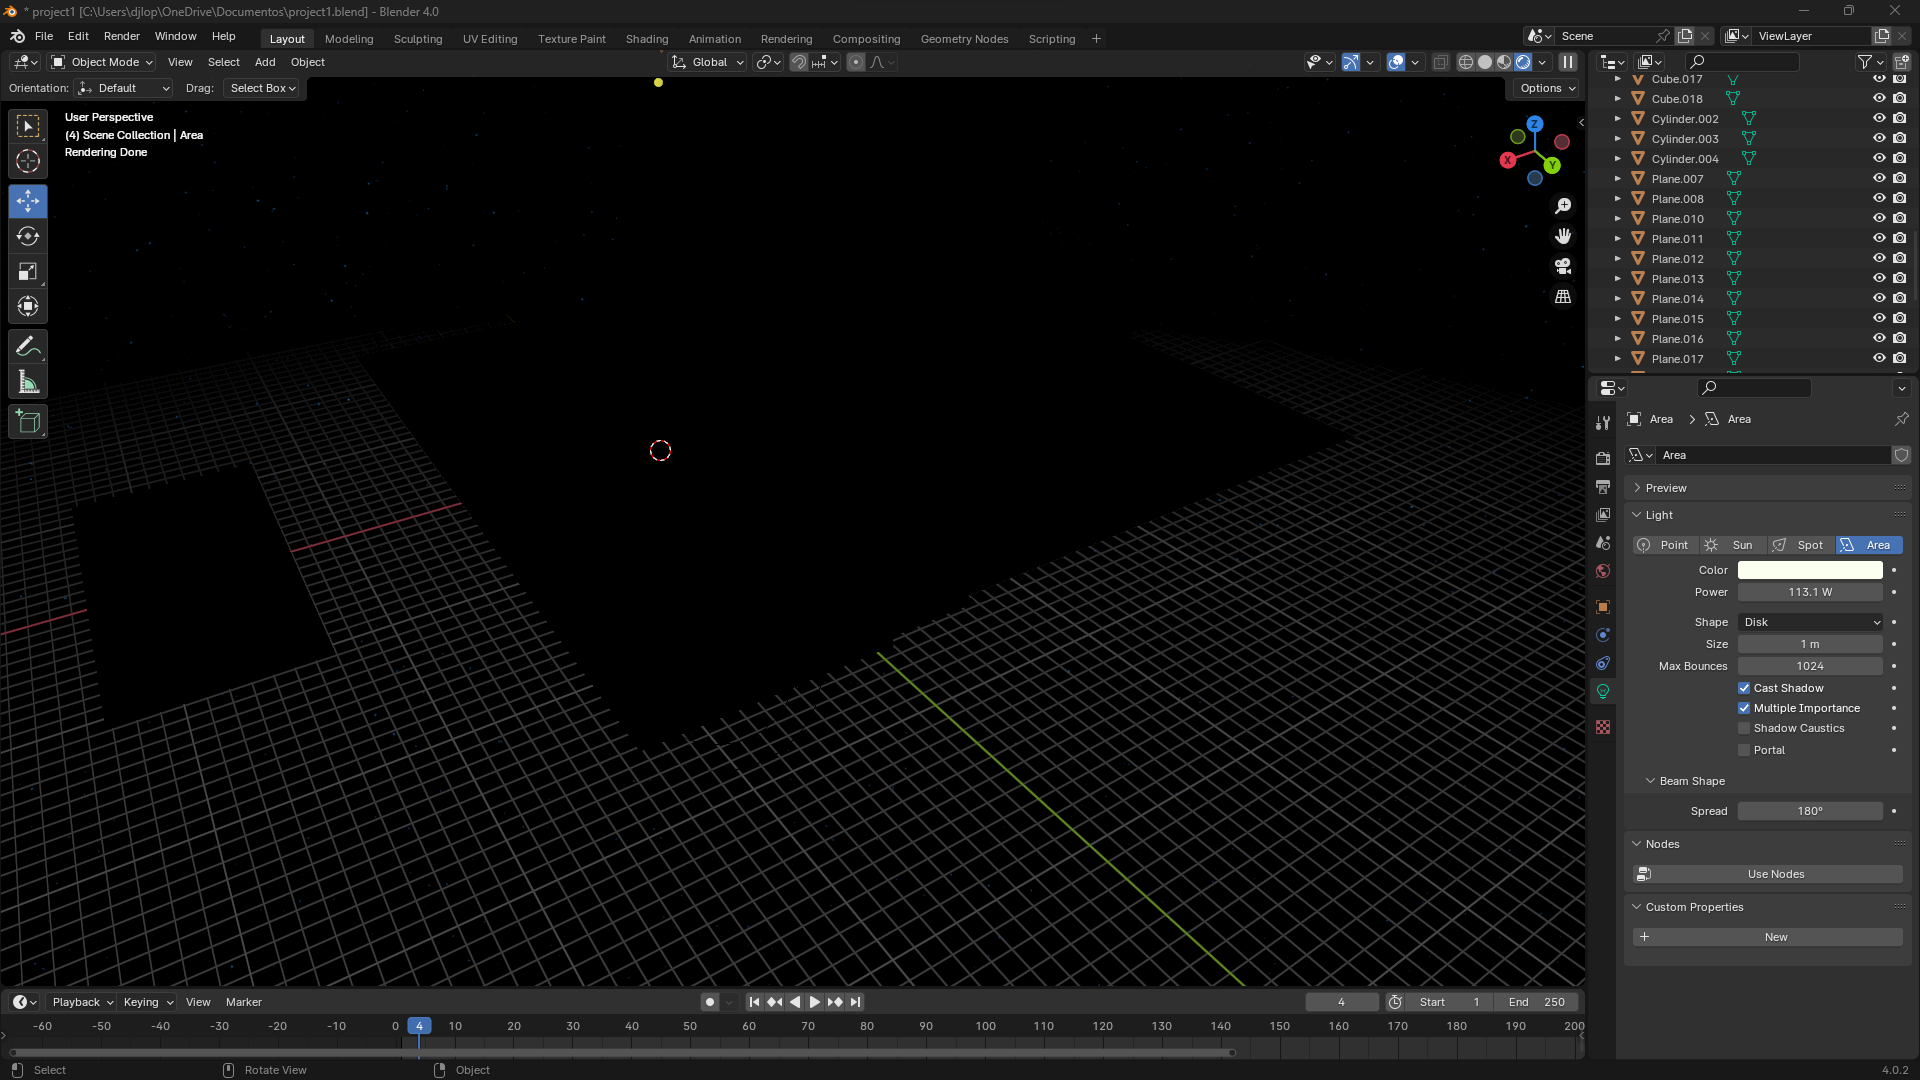The width and height of the screenshot is (1920, 1080).
Task: Disable the Cast Shadow checkbox
Action: tap(1744, 688)
